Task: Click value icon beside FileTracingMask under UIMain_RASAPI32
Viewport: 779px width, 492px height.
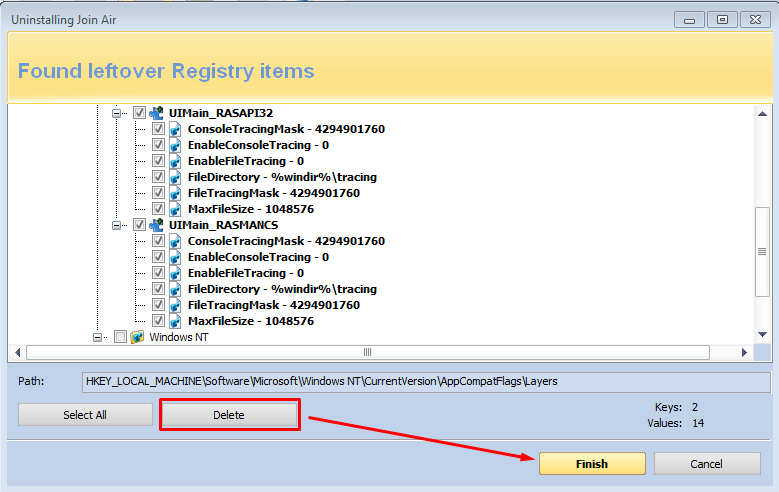Action: pos(175,193)
